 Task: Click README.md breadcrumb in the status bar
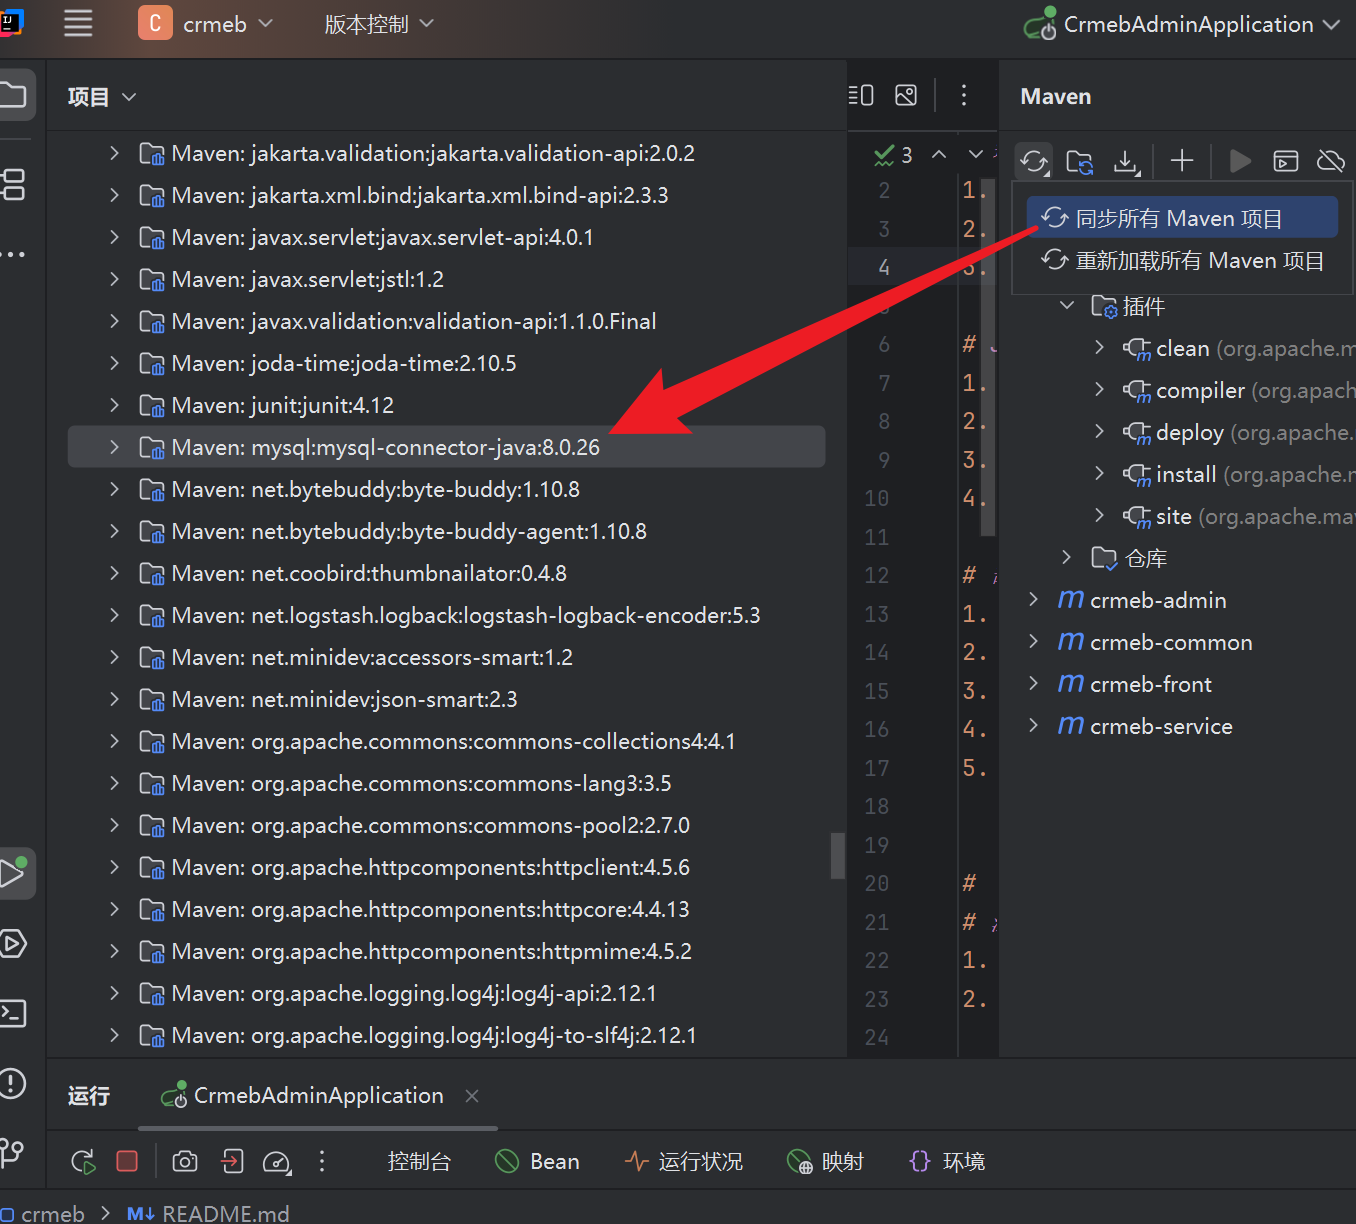tap(208, 1213)
